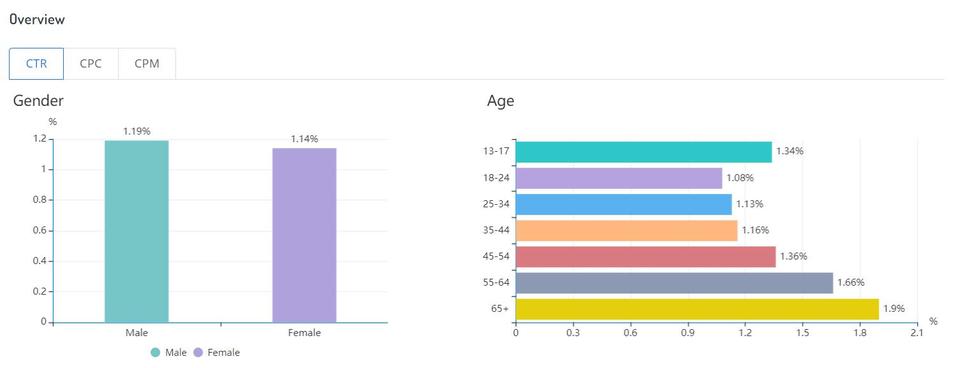This screenshot has width=960, height=368.
Task: Click the 45-54 age bar
Action: coord(645,257)
